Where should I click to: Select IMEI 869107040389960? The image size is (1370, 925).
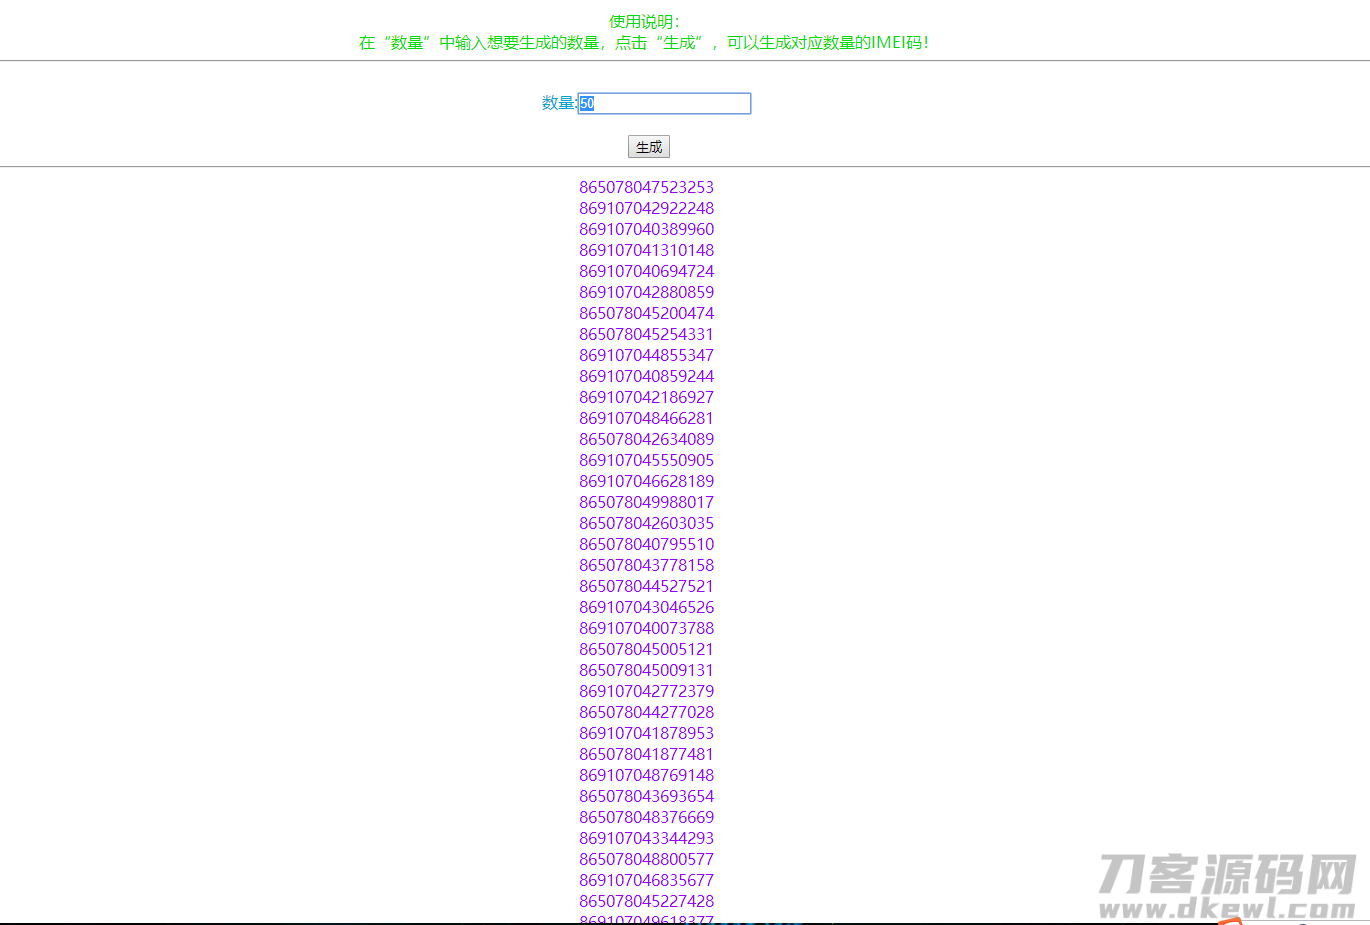tap(646, 229)
